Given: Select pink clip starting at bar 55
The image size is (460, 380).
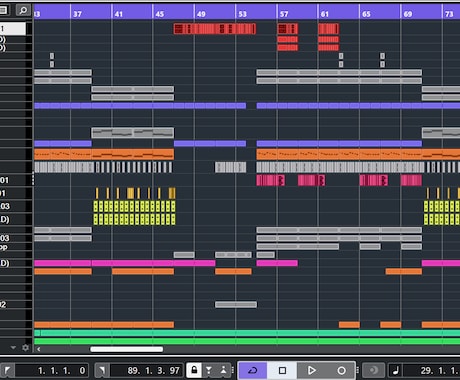Looking at the screenshot, I should point(271,180).
